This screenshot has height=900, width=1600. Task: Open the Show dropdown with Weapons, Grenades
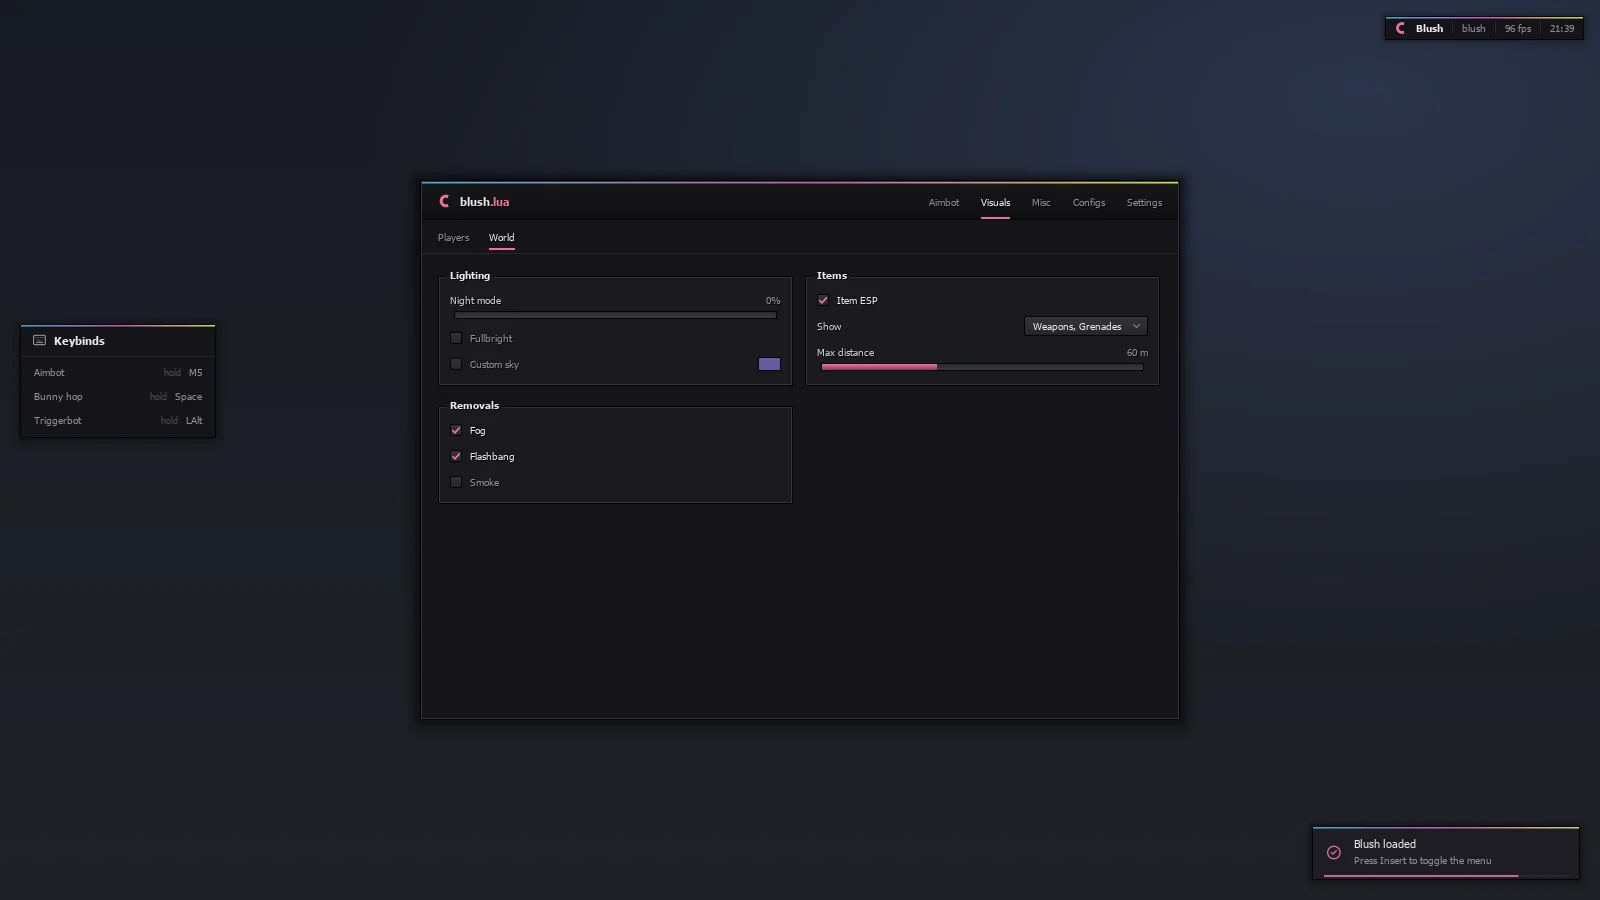tap(1086, 327)
